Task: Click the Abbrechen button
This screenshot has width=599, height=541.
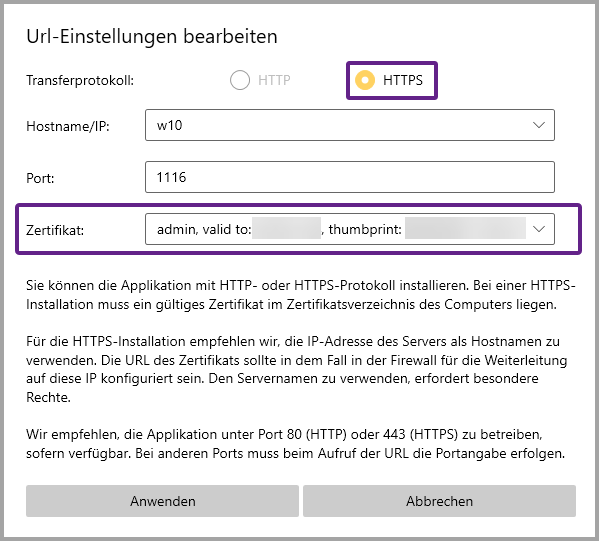Action: 439,501
